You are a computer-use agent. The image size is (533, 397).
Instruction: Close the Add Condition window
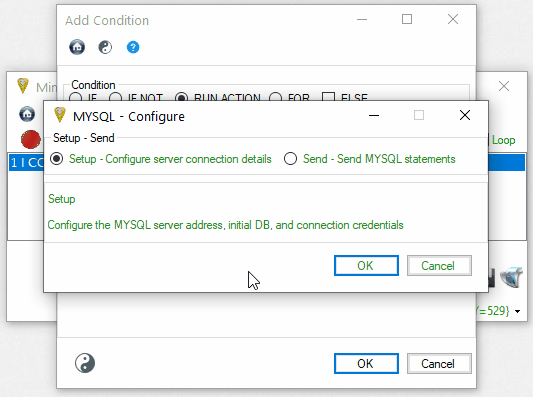tap(453, 19)
